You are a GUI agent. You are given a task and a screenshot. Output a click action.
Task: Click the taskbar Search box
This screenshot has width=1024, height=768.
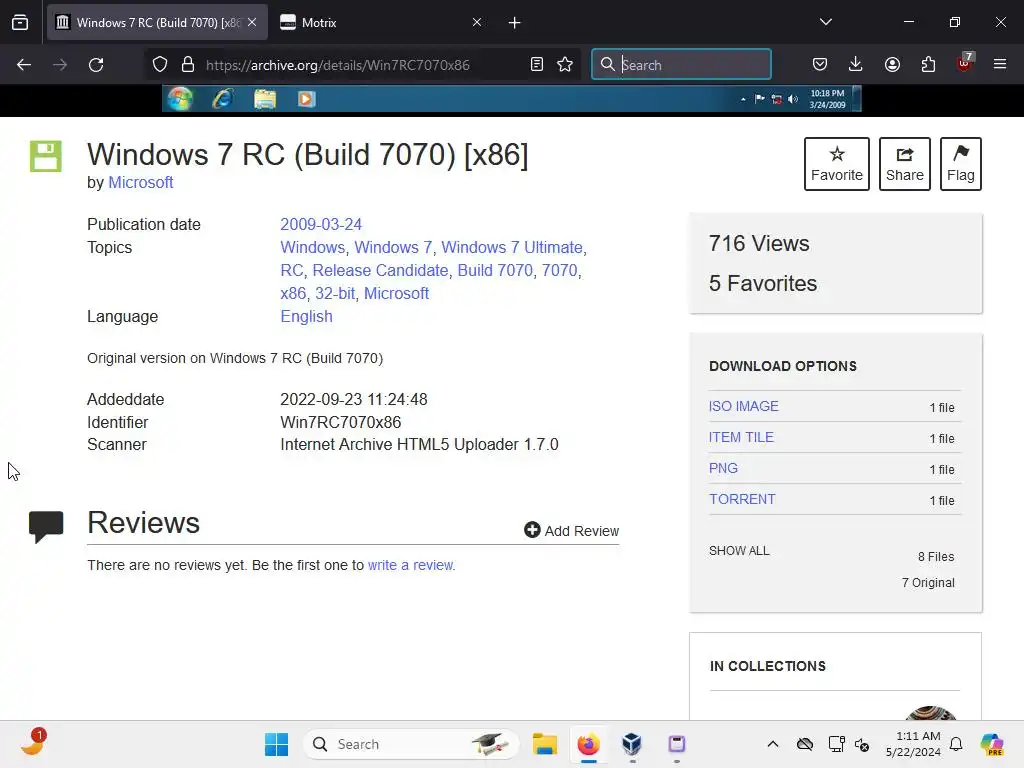pyautogui.click(x=411, y=744)
